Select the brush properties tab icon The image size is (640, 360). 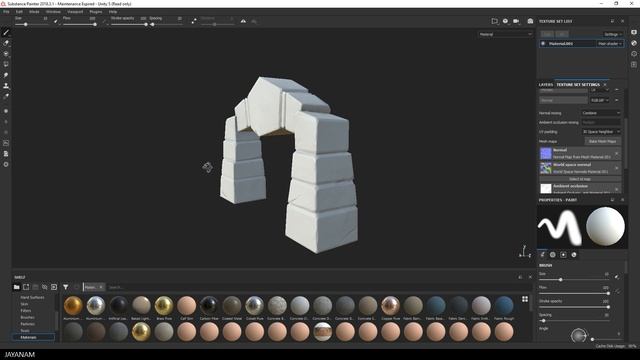pos(542,255)
